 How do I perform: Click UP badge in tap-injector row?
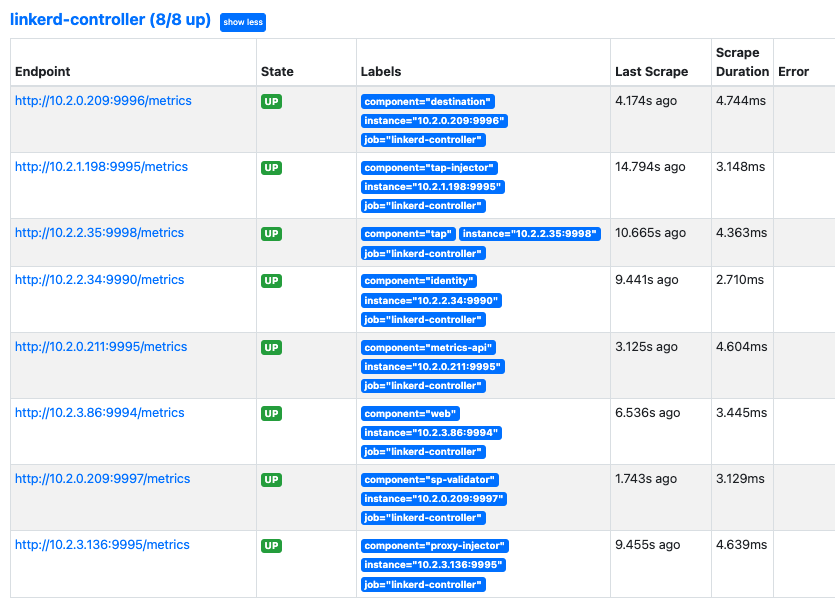pyautogui.click(x=272, y=168)
